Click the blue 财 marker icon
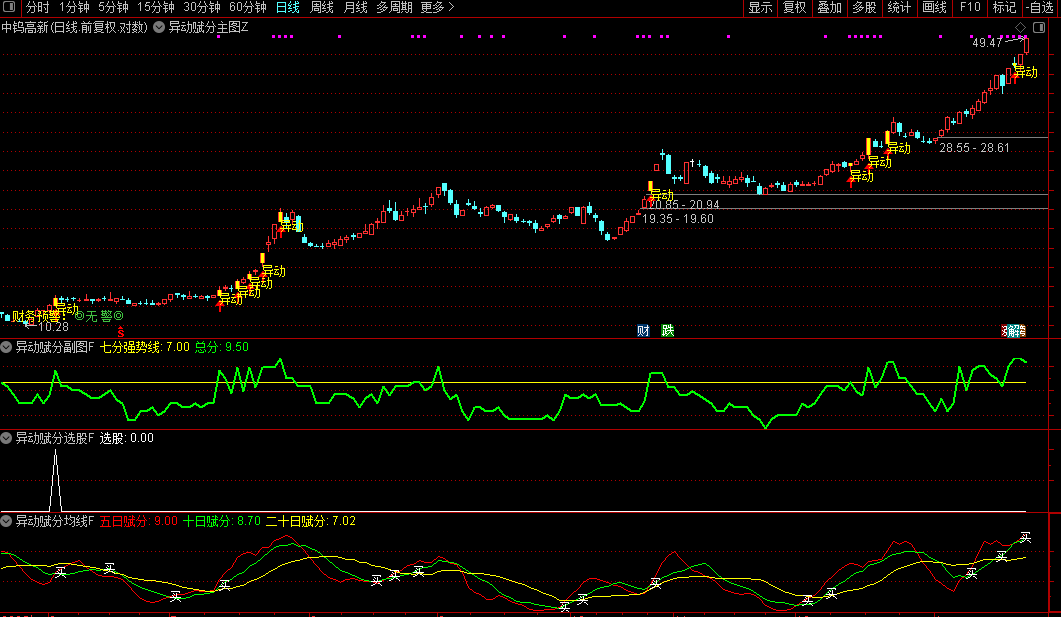 coord(643,331)
